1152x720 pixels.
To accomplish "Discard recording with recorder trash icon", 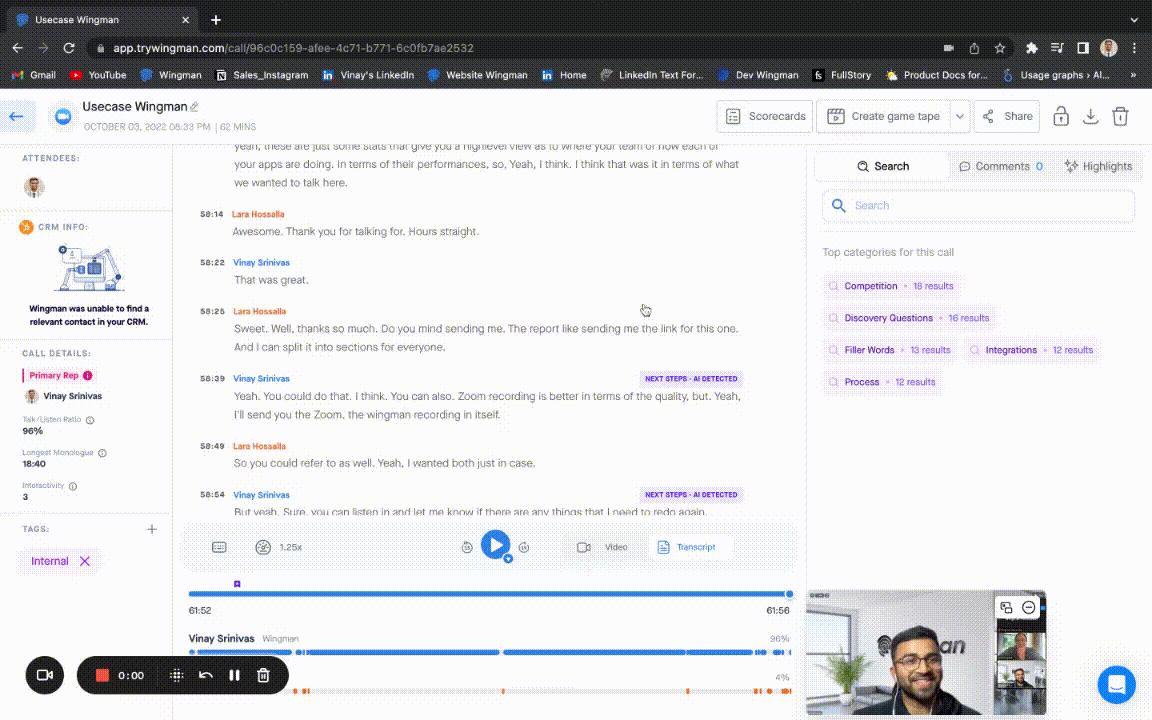I will [x=263, y=675].
